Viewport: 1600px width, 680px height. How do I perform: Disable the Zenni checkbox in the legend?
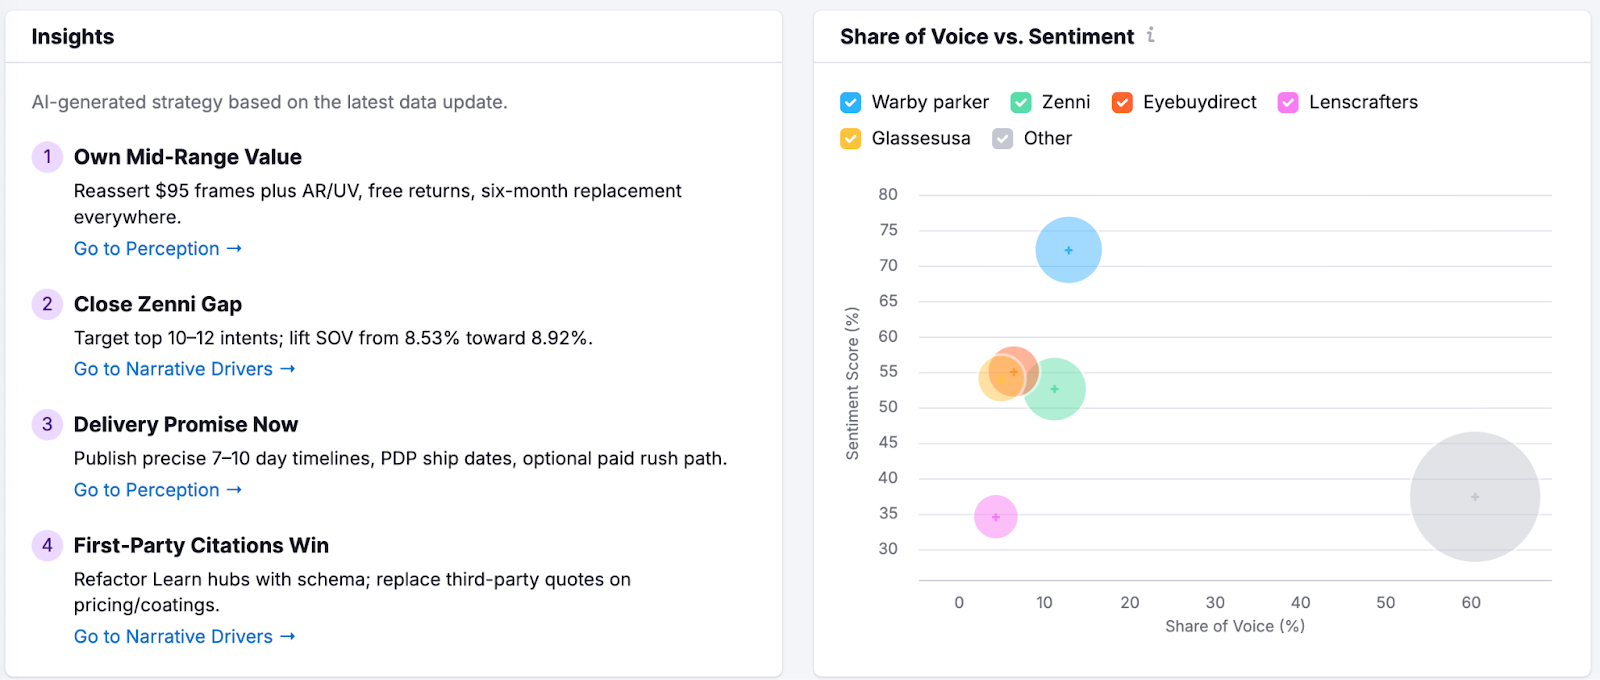[1020, 102]
